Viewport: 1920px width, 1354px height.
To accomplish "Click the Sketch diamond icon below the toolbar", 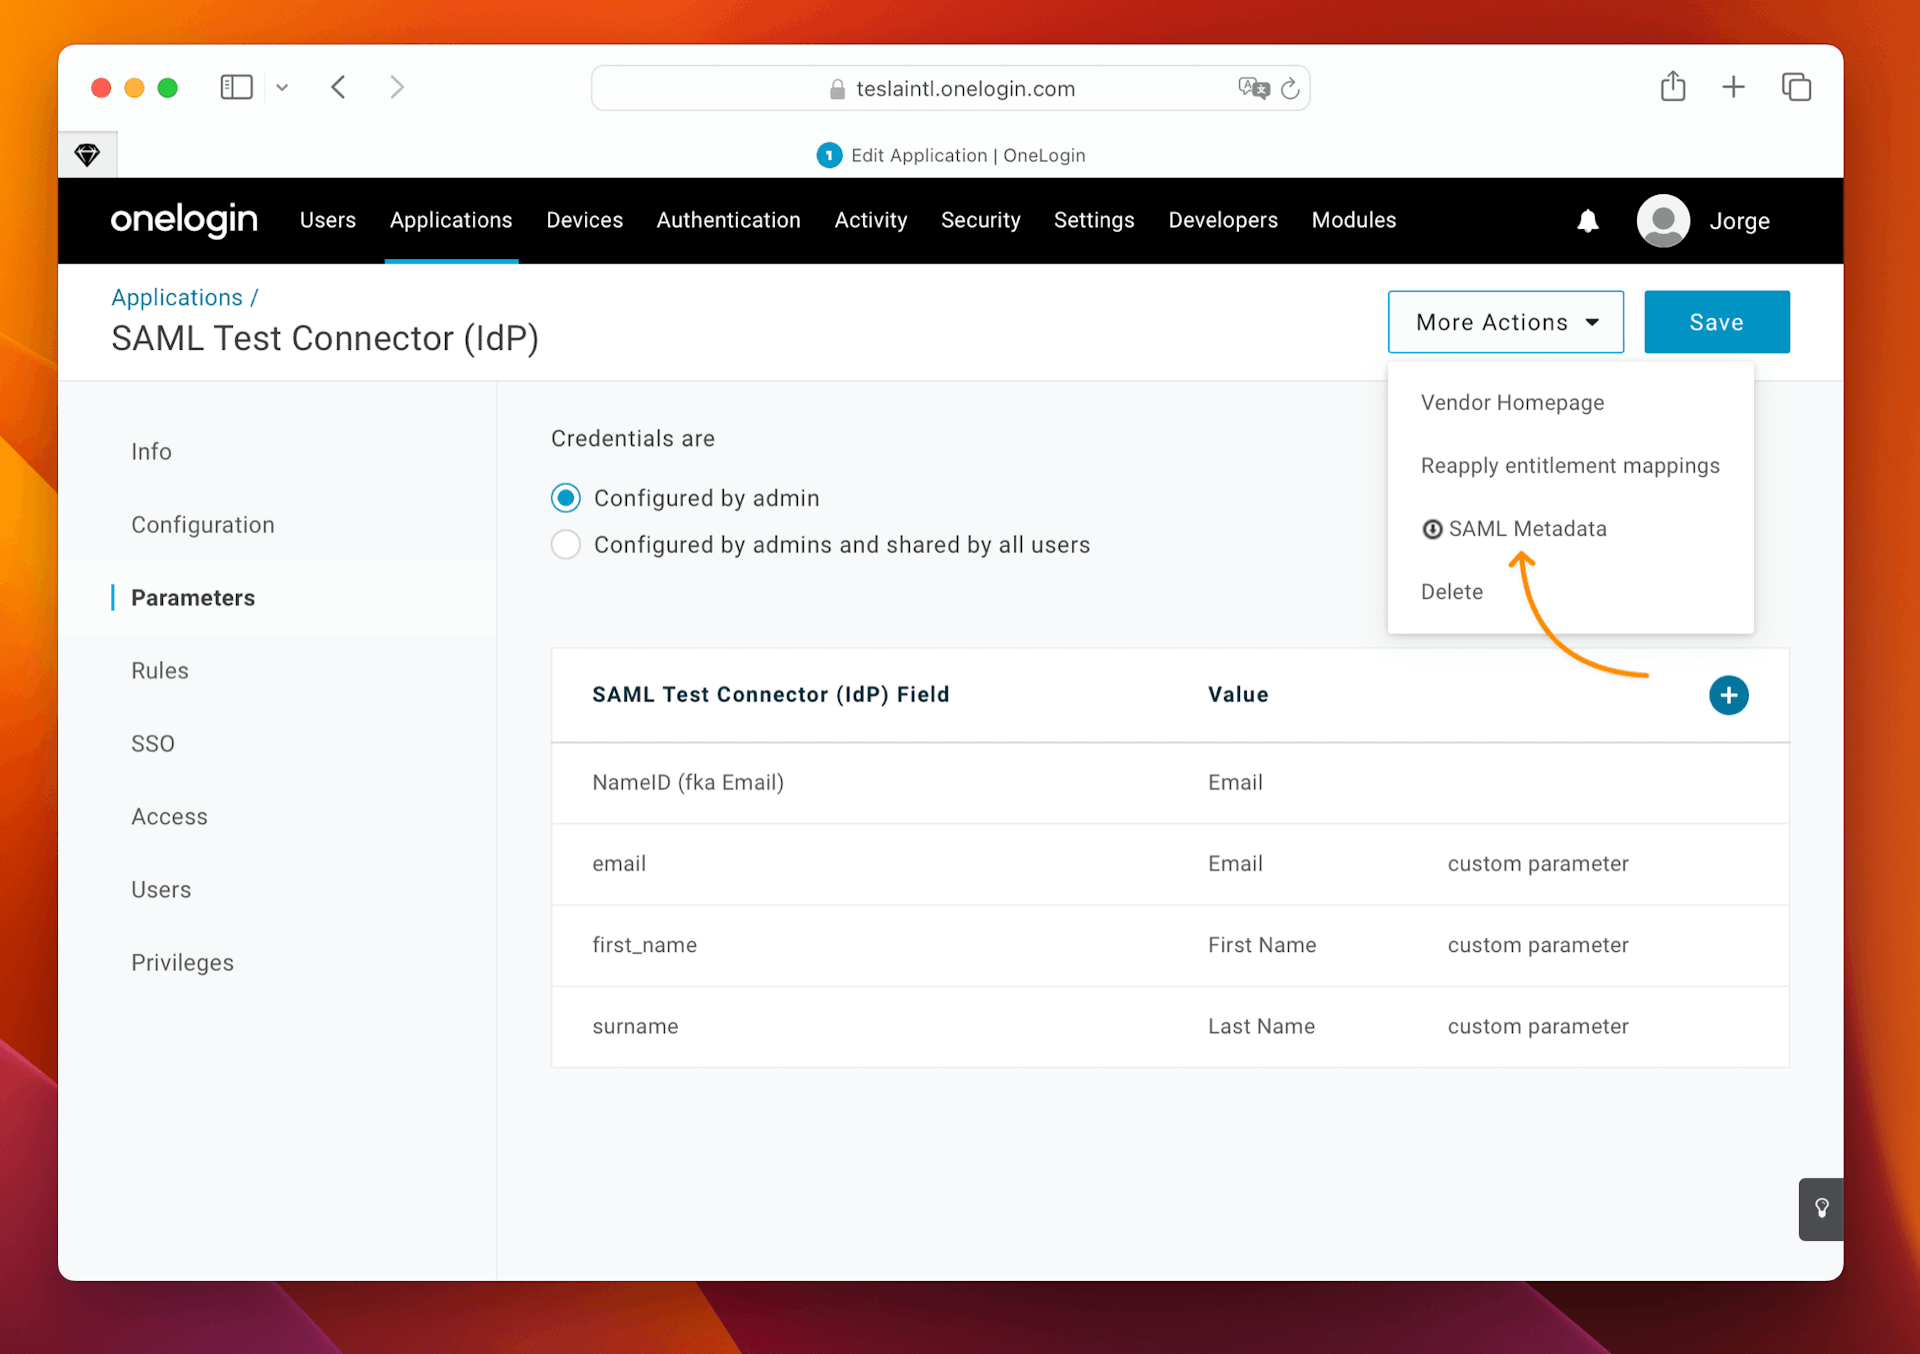I will [88, 154].
